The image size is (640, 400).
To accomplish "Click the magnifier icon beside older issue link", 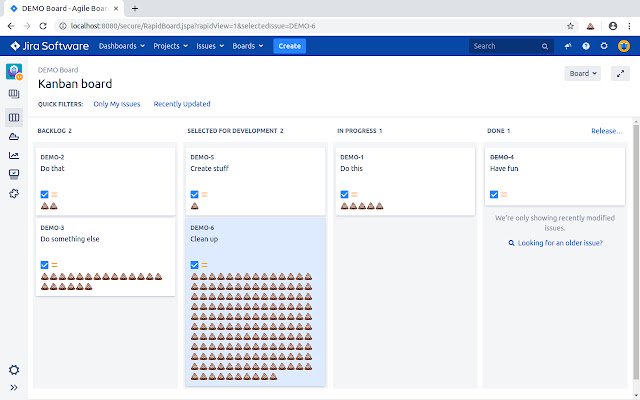I will [x=511, y=243].
